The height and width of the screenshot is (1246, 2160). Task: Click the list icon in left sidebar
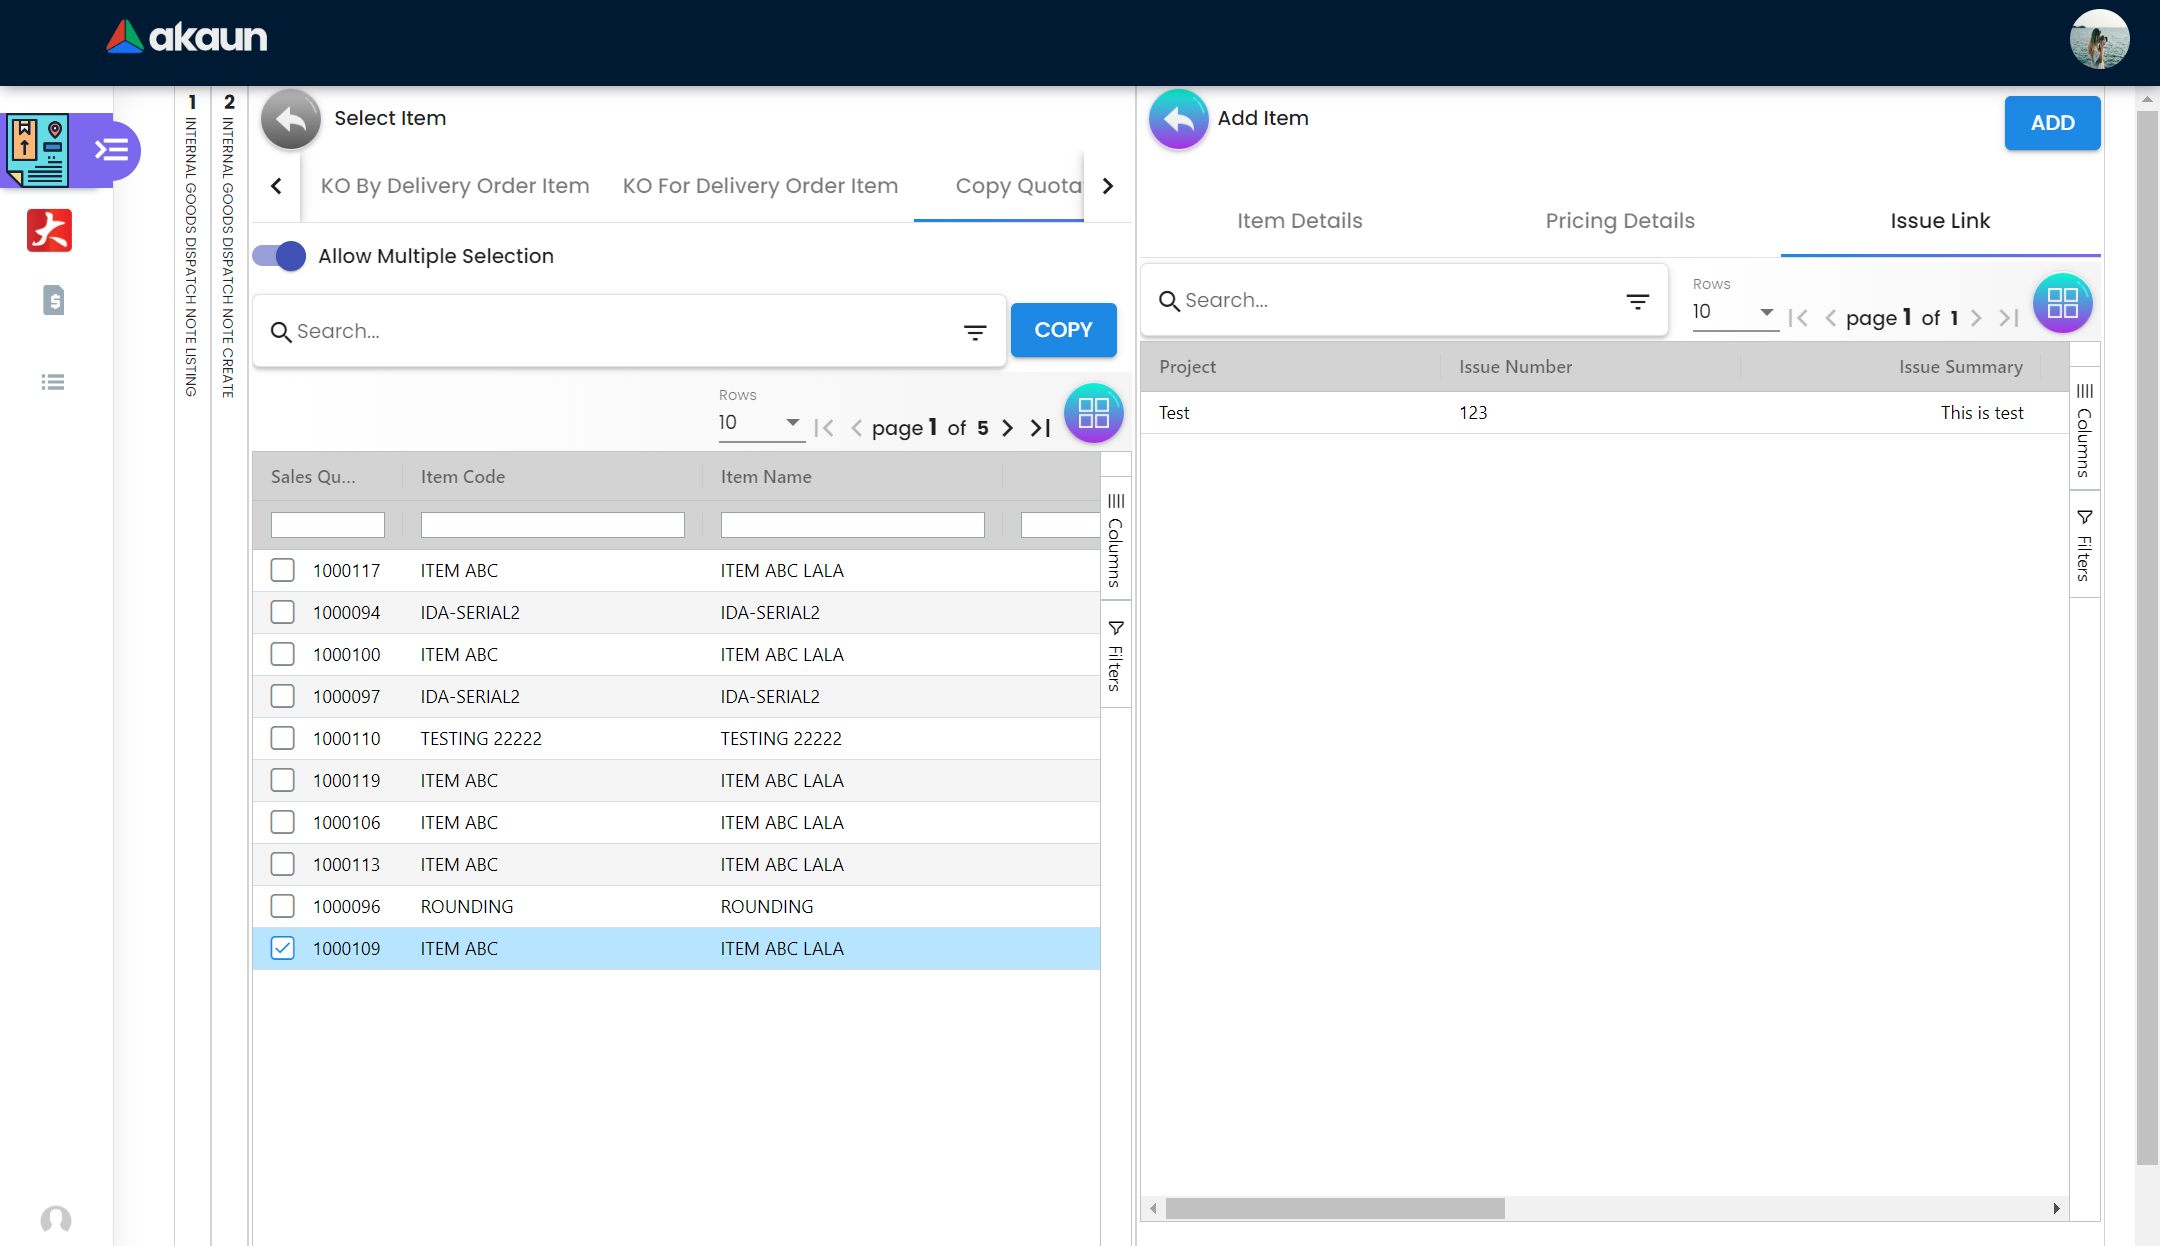click(53, 382)
